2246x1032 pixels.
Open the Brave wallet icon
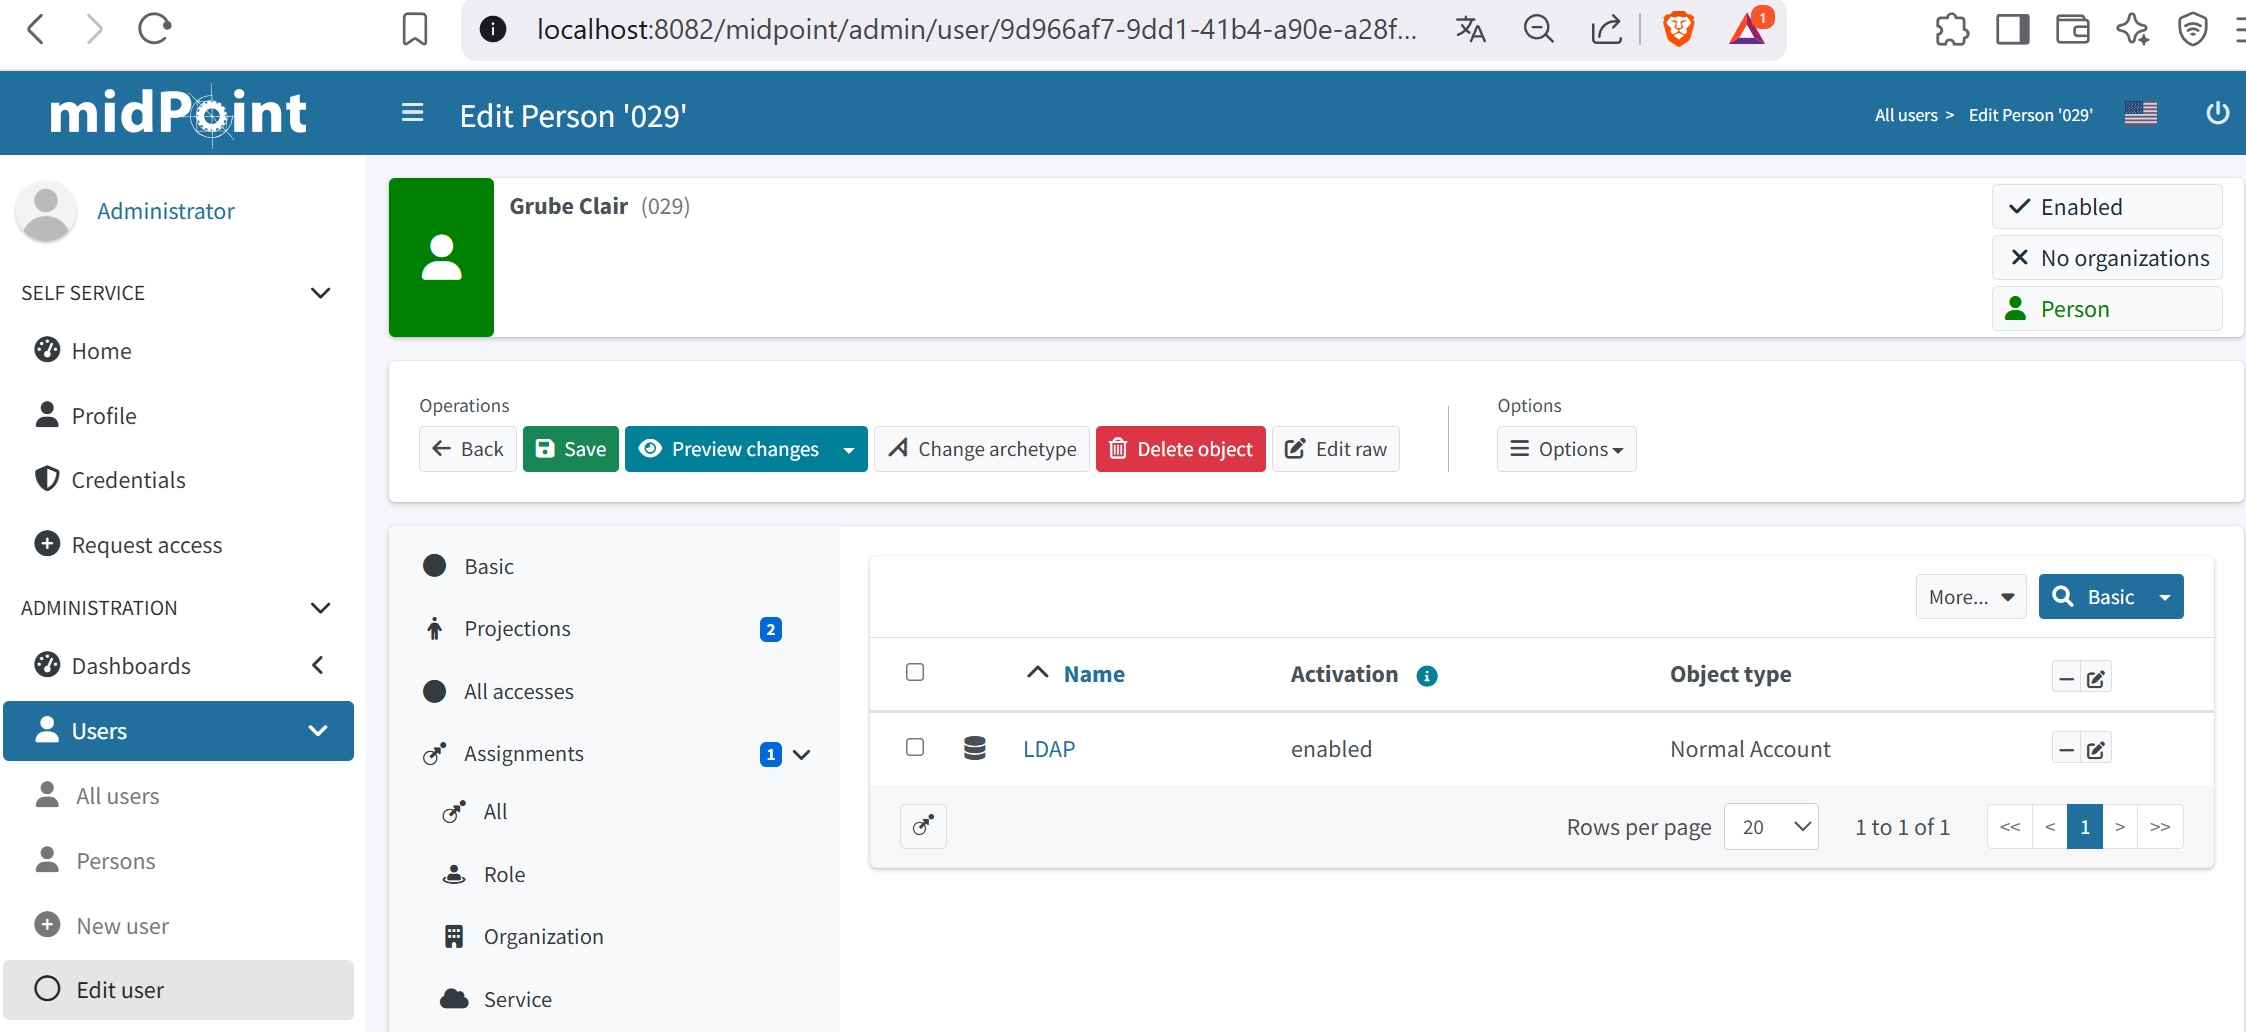(x=2073, y=29)
